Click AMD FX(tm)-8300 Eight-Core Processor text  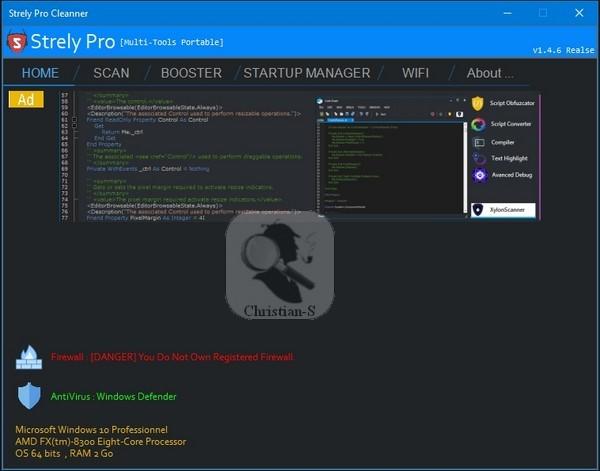(101, 442)
